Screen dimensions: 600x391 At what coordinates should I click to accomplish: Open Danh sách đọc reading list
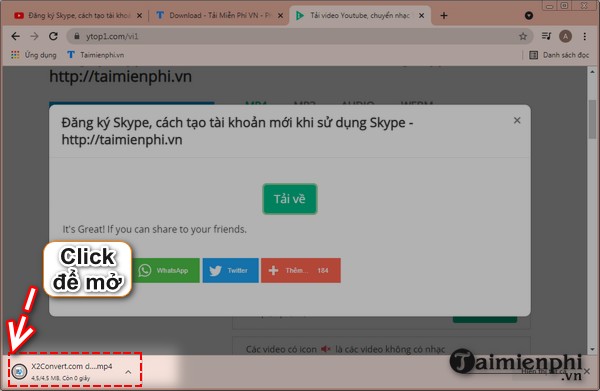(559, 55)
